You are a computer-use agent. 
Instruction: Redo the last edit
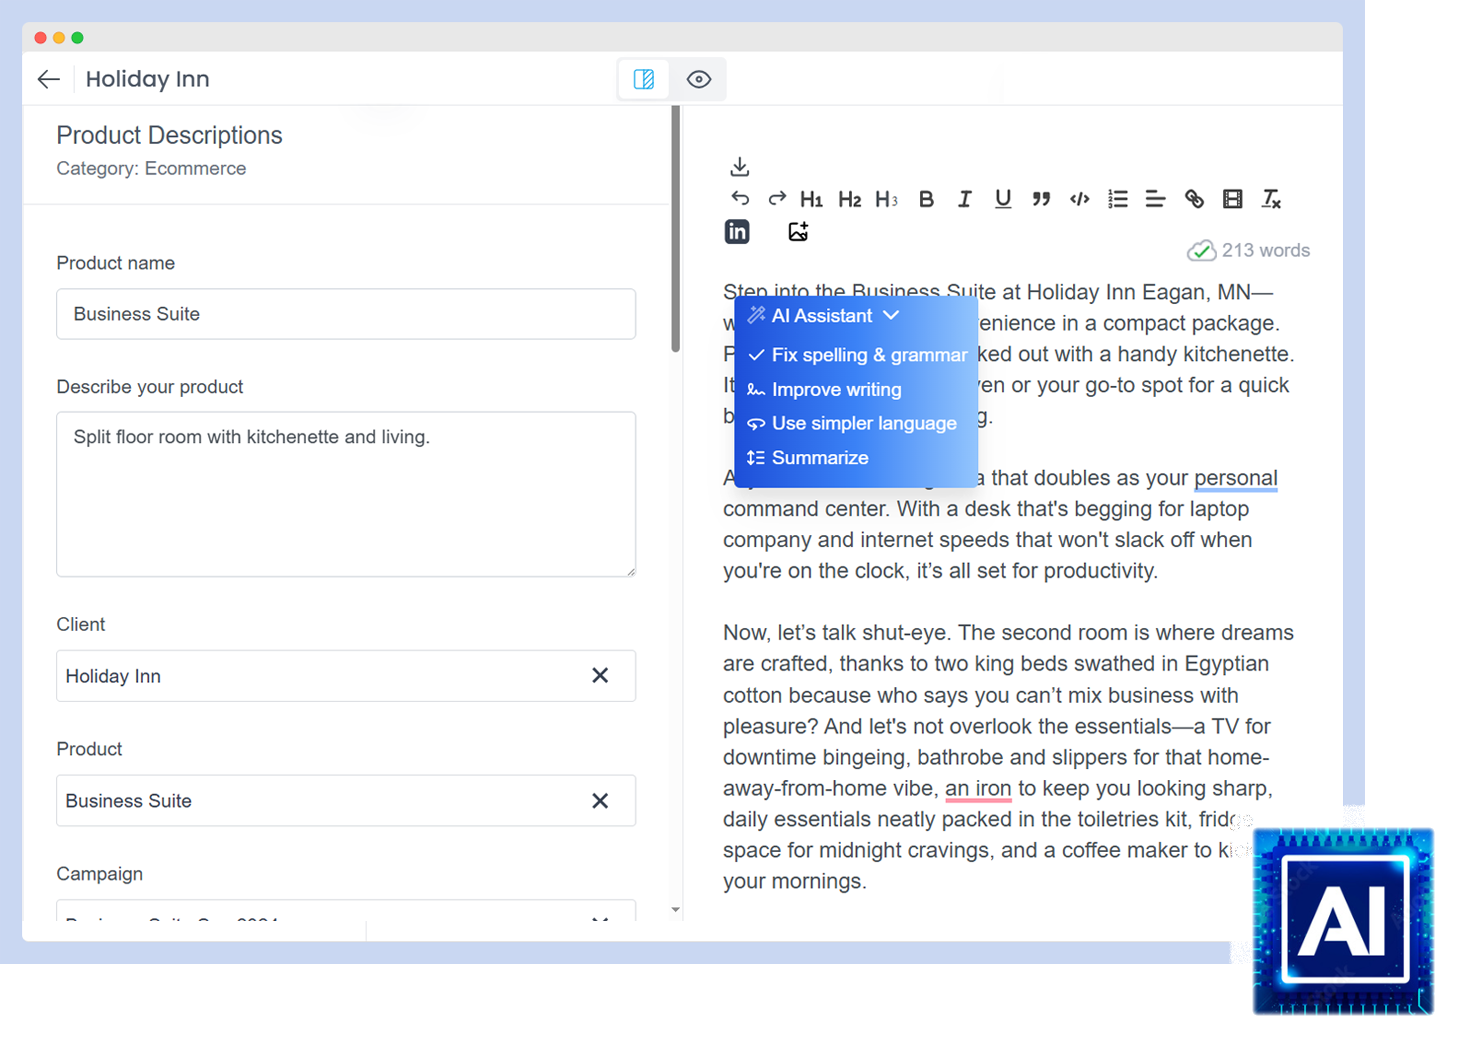pos(777,198)
